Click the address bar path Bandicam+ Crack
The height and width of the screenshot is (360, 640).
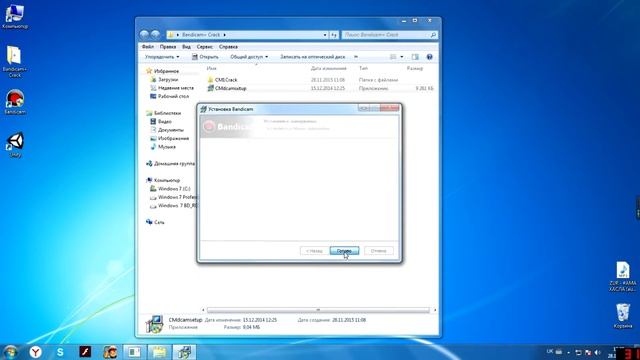pyautogui.click(x=201, y=35)
